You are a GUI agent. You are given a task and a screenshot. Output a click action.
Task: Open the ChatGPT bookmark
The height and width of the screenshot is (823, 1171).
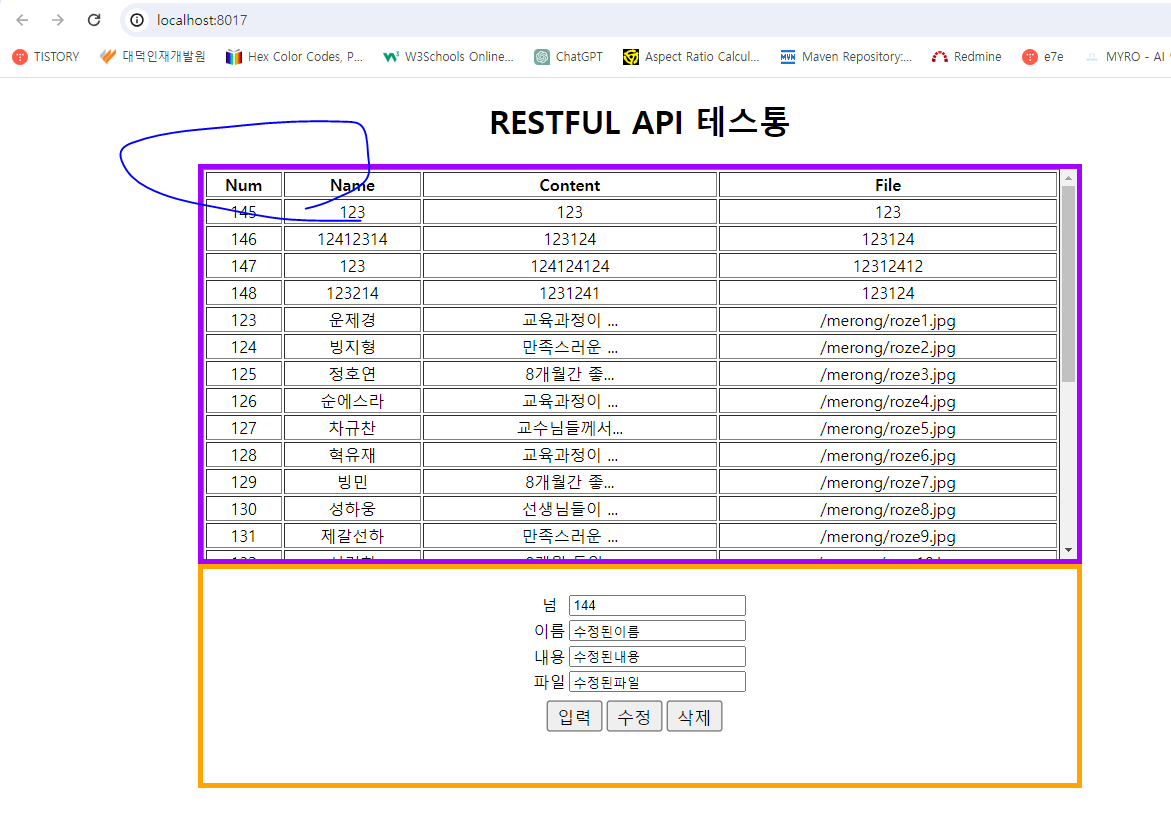568,57
